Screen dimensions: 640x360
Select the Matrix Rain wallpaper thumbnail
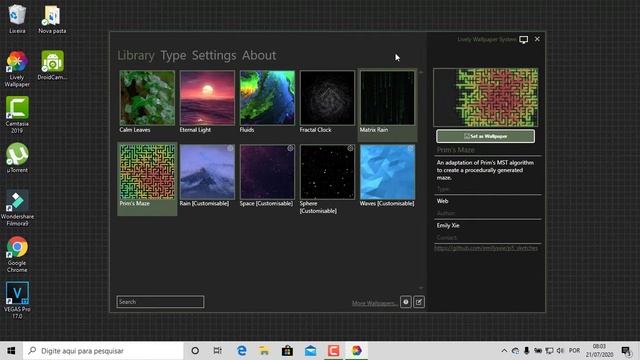(387, 98)
